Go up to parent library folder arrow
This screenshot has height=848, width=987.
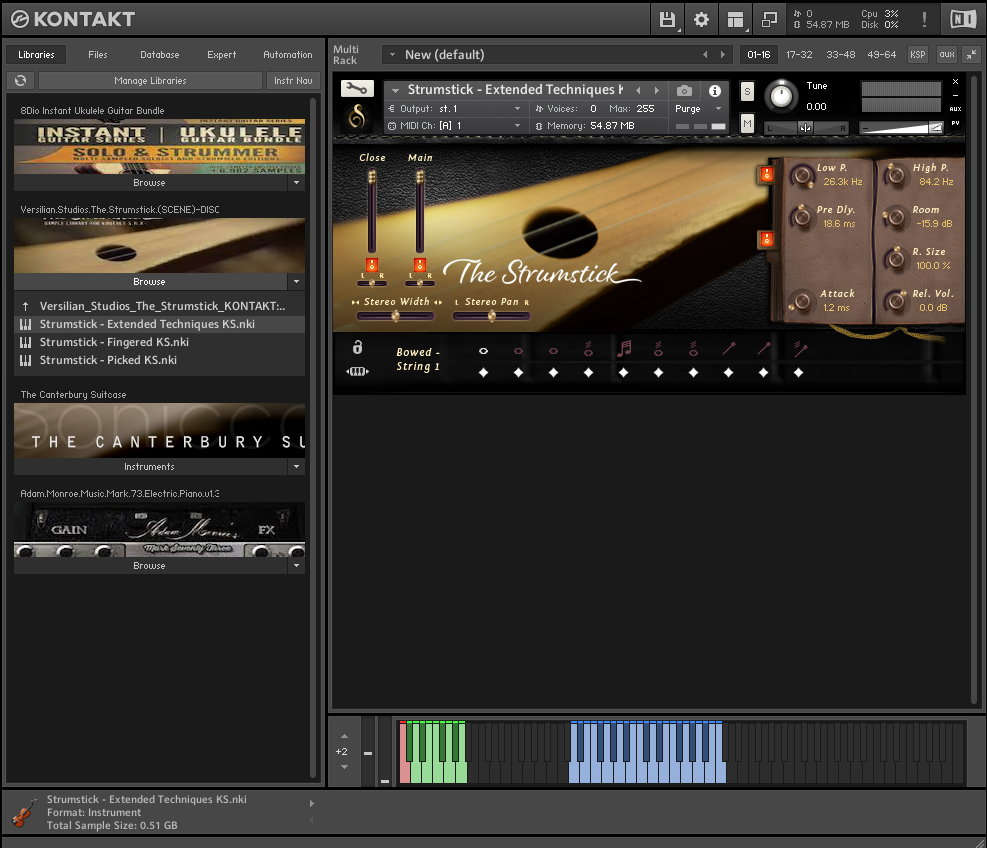(25, 307)
